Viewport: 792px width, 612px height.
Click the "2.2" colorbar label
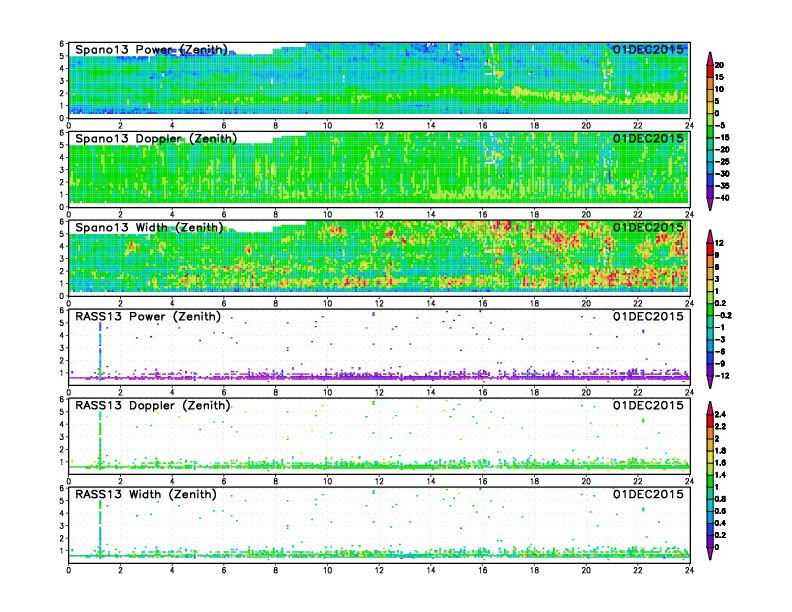(x=721, y=427)
